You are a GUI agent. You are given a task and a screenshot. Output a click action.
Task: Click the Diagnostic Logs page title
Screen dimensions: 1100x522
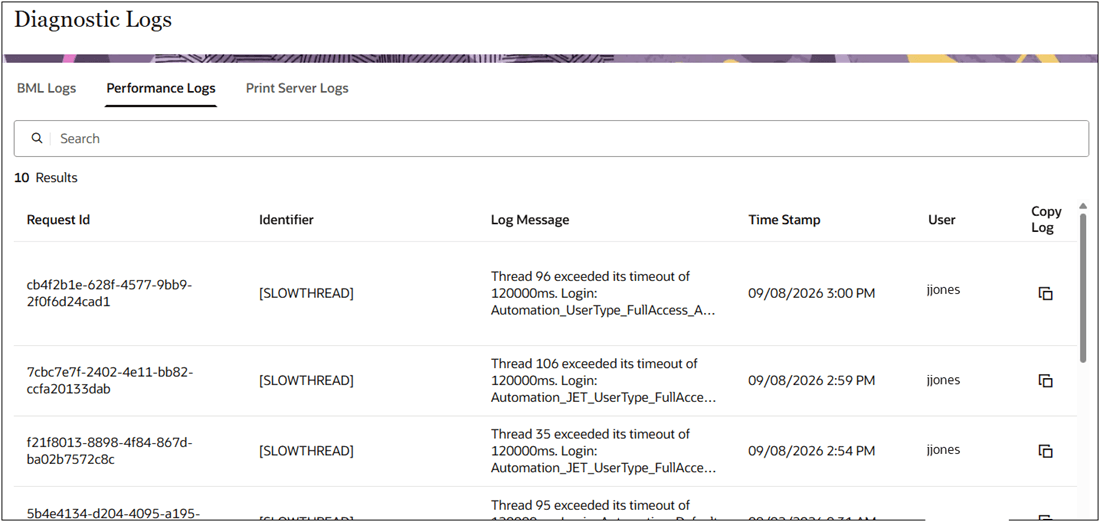point(93,19)
